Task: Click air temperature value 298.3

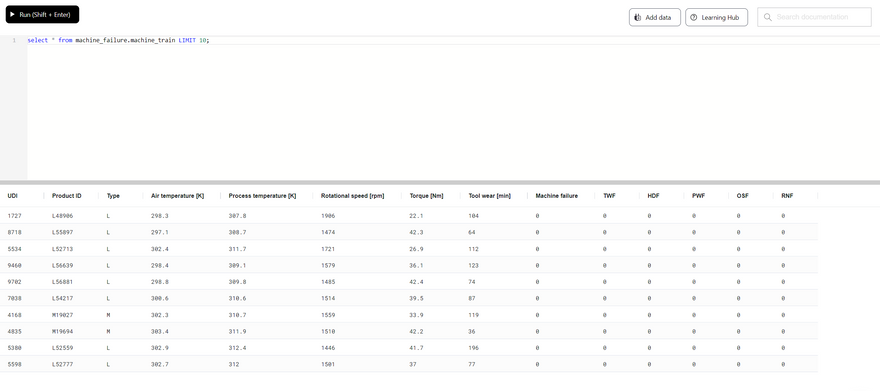Action: click(159, 215)
